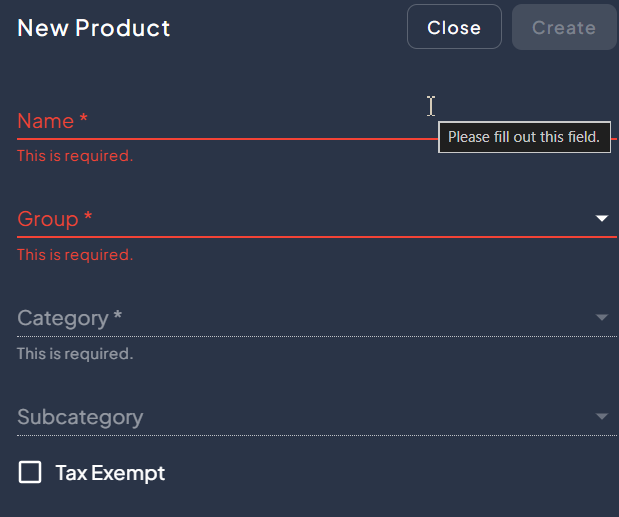Click the Close button
Screen dimensions: 619x517
click(x=454, y=28)
